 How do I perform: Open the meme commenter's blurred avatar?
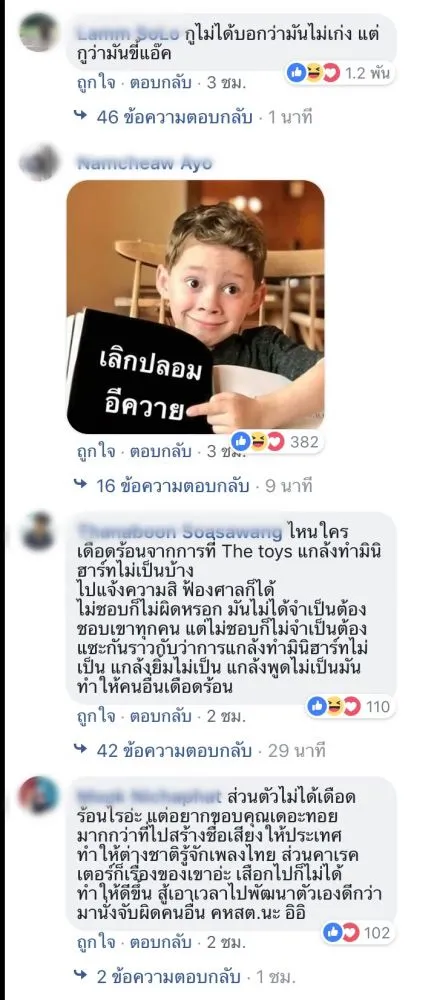(x=39, y=163)
